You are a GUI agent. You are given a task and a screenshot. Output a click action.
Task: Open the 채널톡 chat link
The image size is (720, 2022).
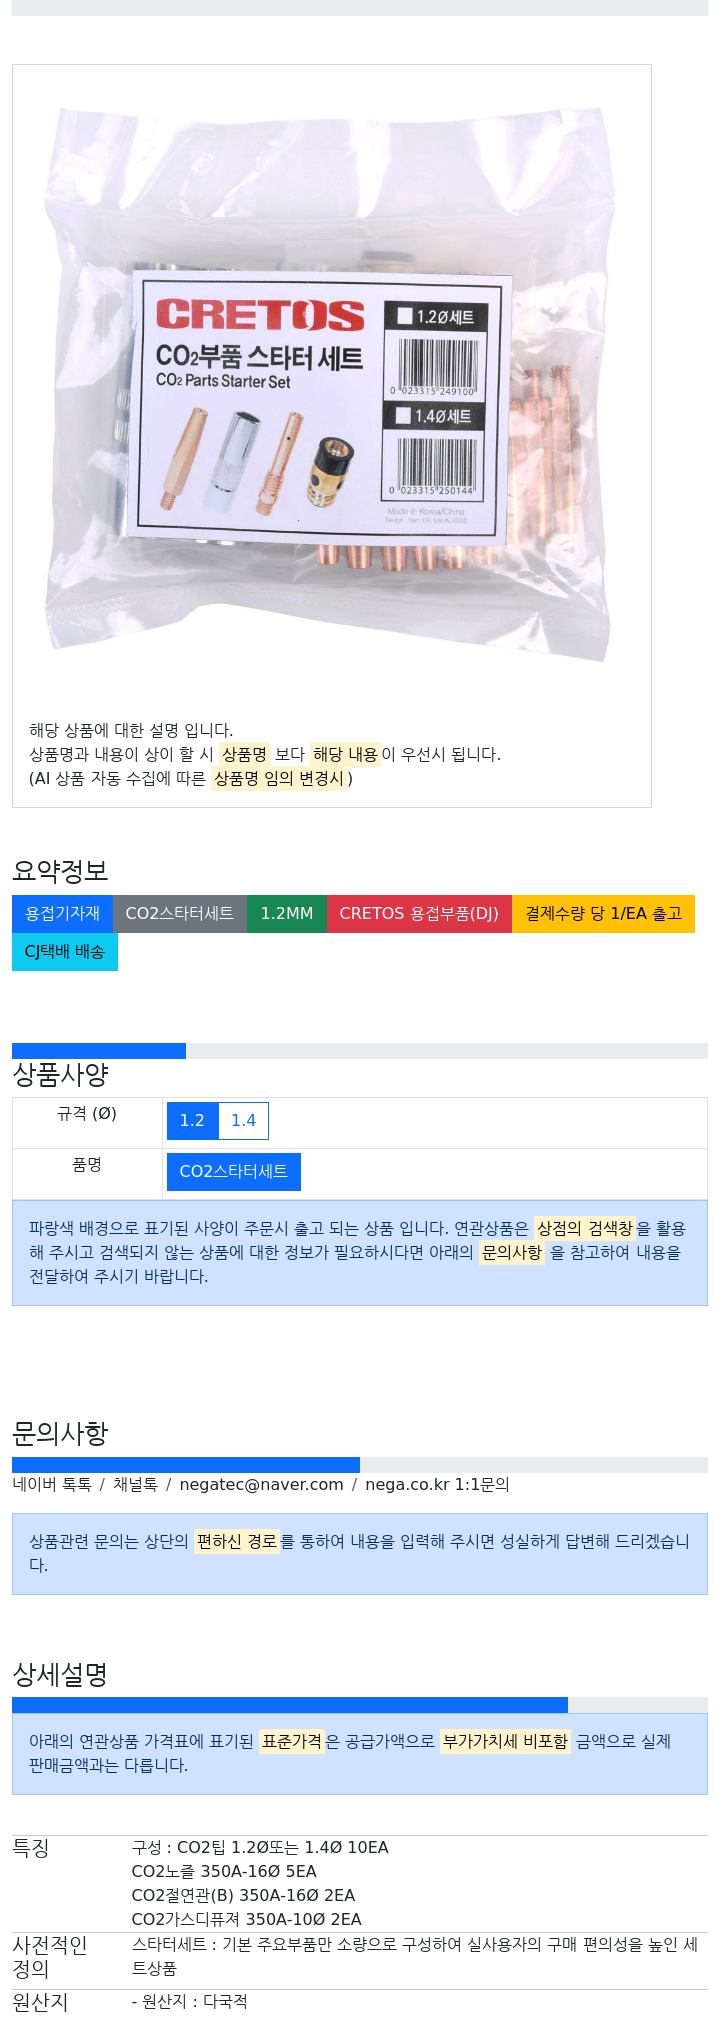(x=135, y=1484)
